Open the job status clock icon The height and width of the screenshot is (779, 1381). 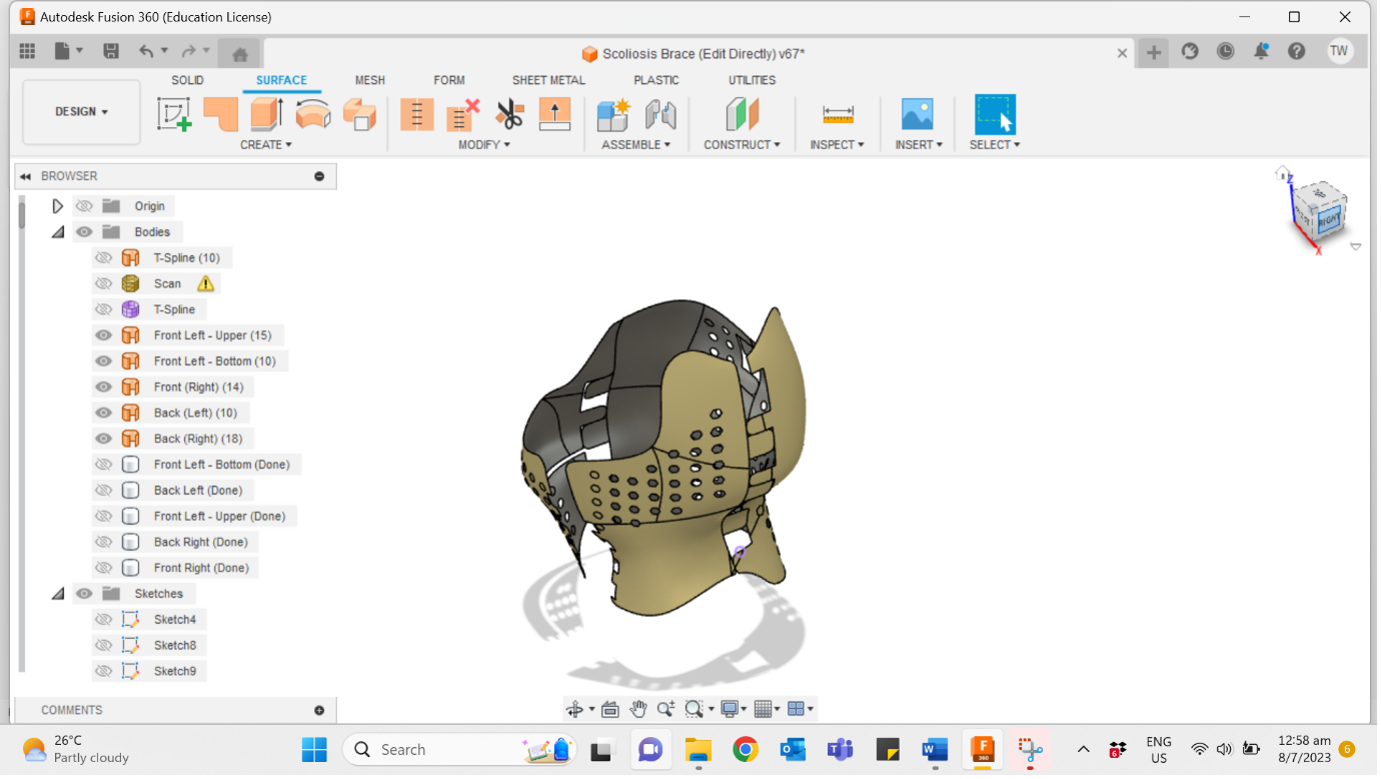(1225, 51)
